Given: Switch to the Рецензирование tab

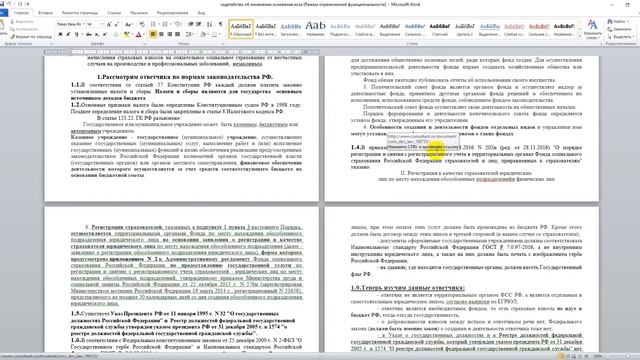Looking at the screenshot, I should click(x=173, y=13).
